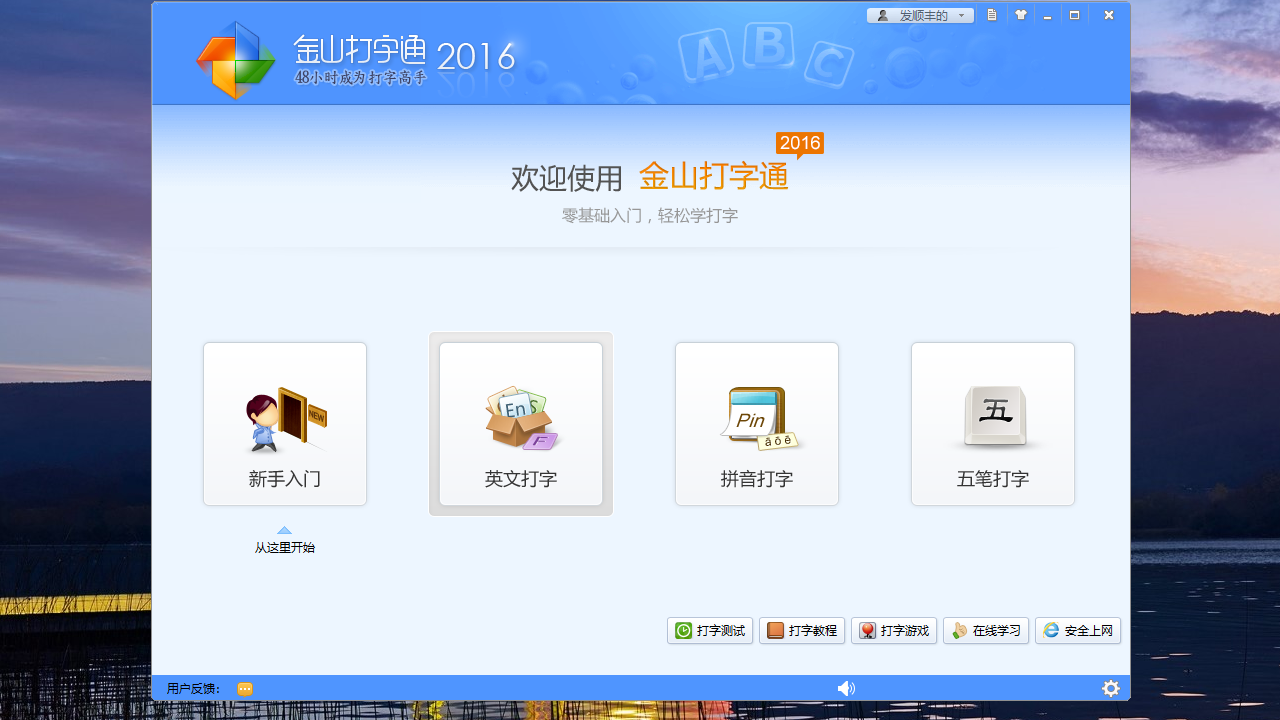Select the 英文打字 cardboard box icon
Image resolution: width=1280 pixels, height=720 pixels.
click(520, 420)
